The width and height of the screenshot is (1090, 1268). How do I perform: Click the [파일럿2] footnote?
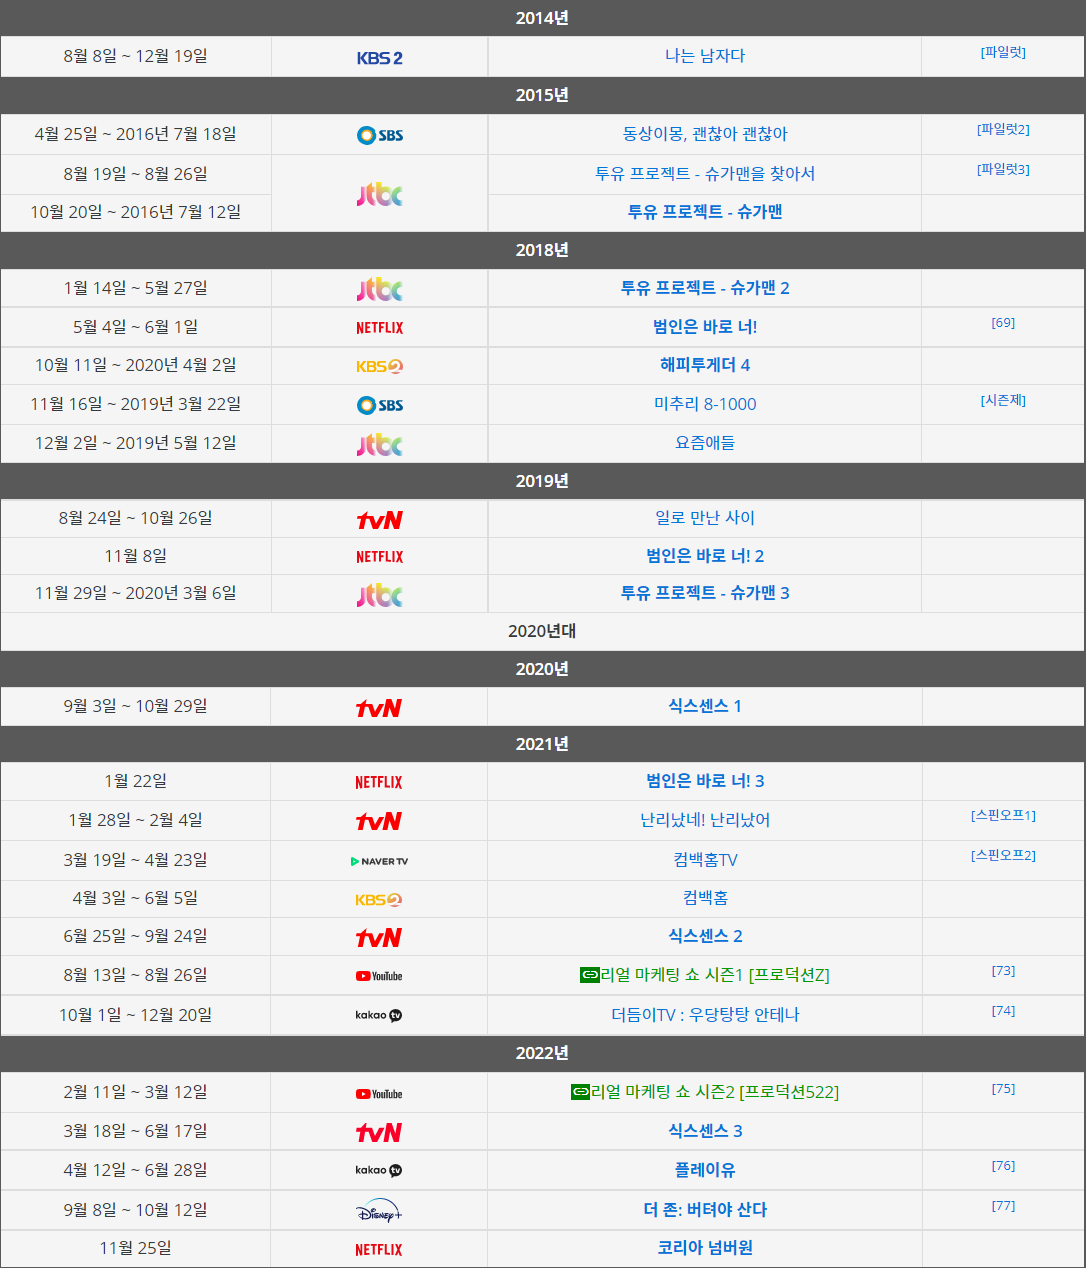coord(1003,130)
